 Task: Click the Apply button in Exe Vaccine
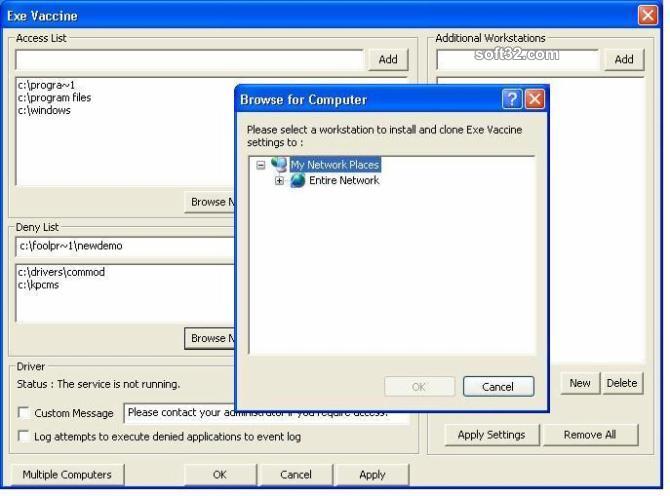372,475
